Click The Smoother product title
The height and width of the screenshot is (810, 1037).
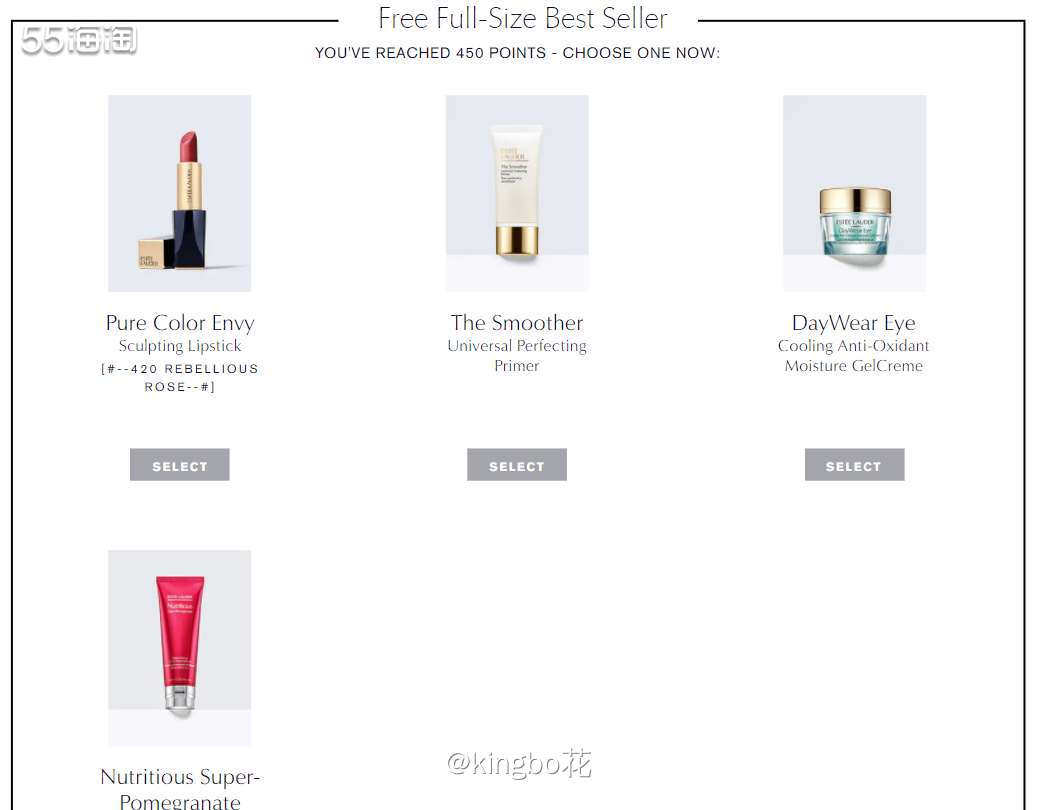[517, 323]
